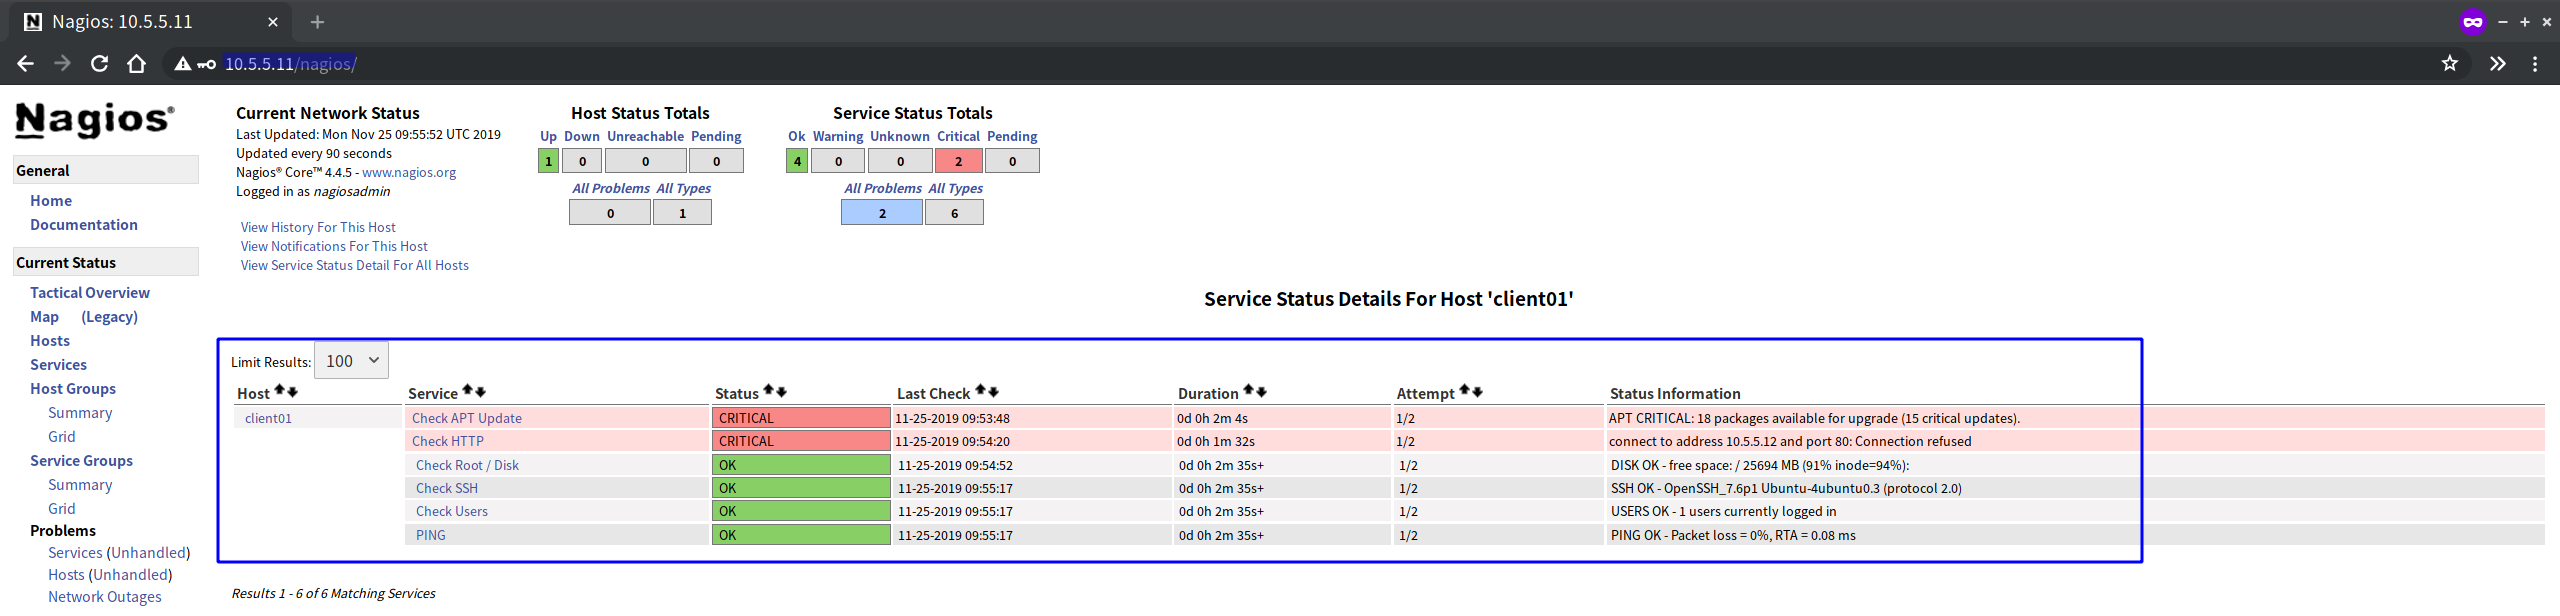Sort Last Check column descending arrow
The height and width of the screenshot is (616, 2560).
[994, 392]
